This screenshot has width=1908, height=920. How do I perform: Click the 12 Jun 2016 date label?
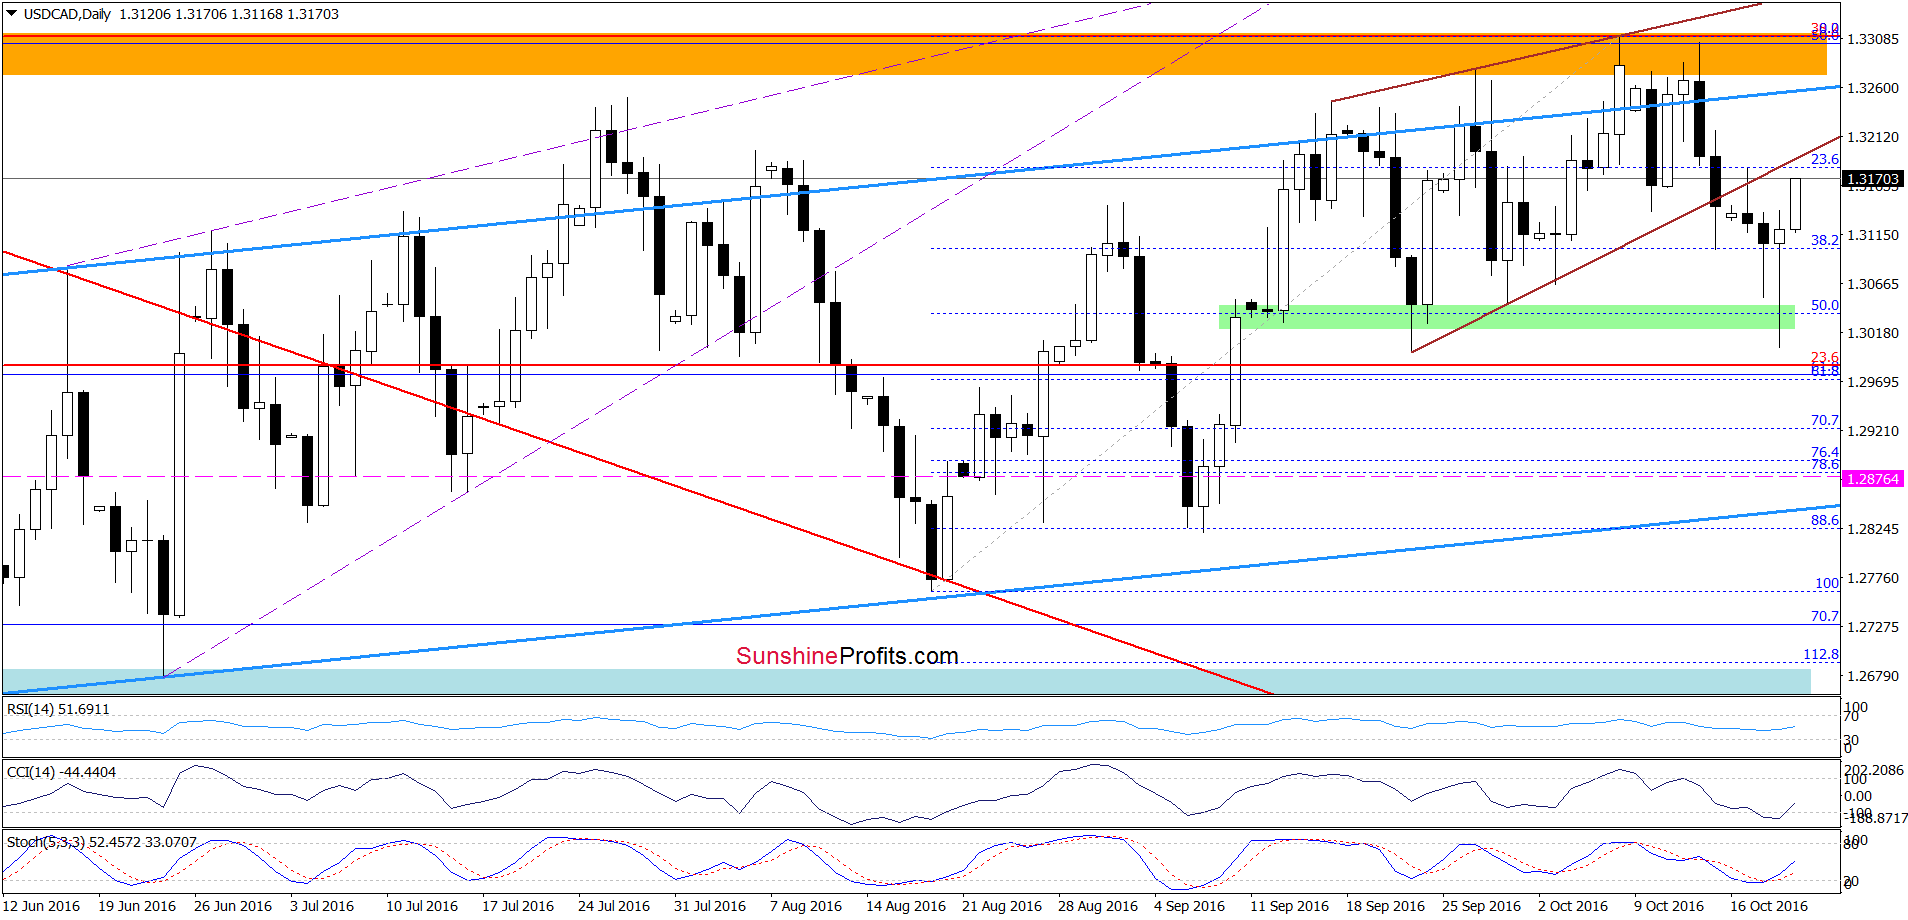click(41, 906)
